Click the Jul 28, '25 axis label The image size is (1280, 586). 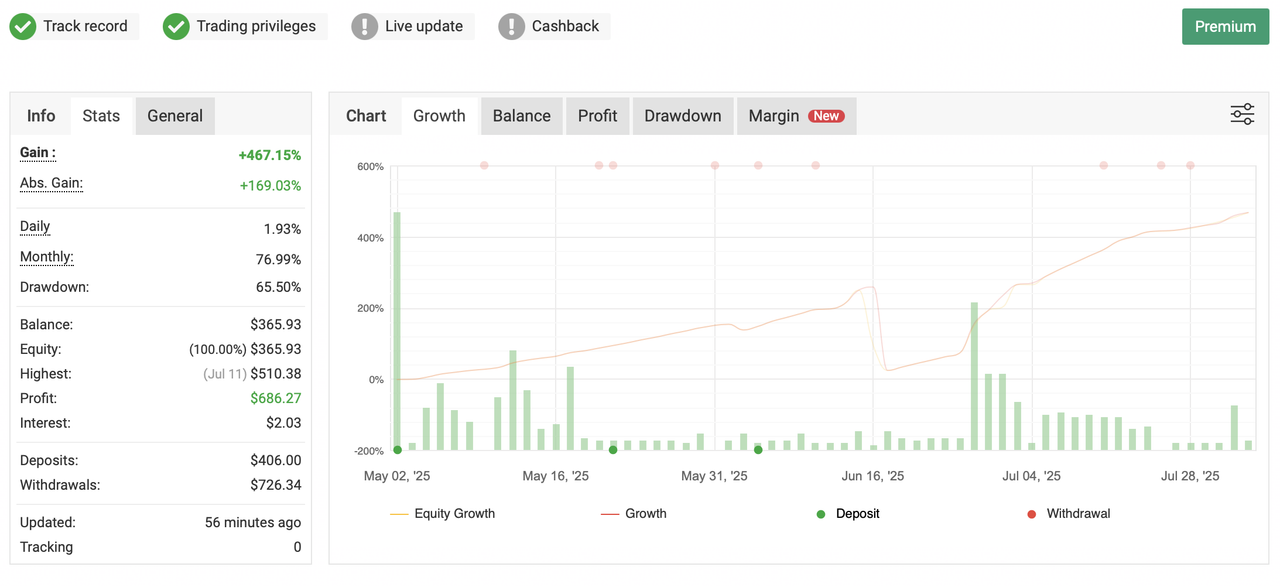[1190, 476]
